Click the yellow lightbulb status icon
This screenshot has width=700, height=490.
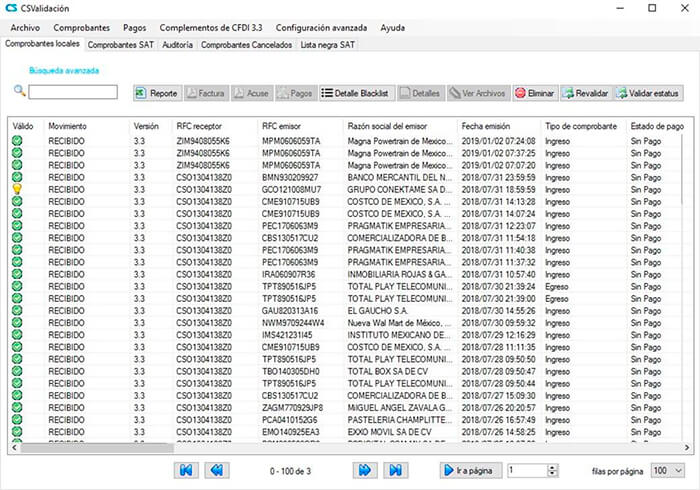pos(17,189)
